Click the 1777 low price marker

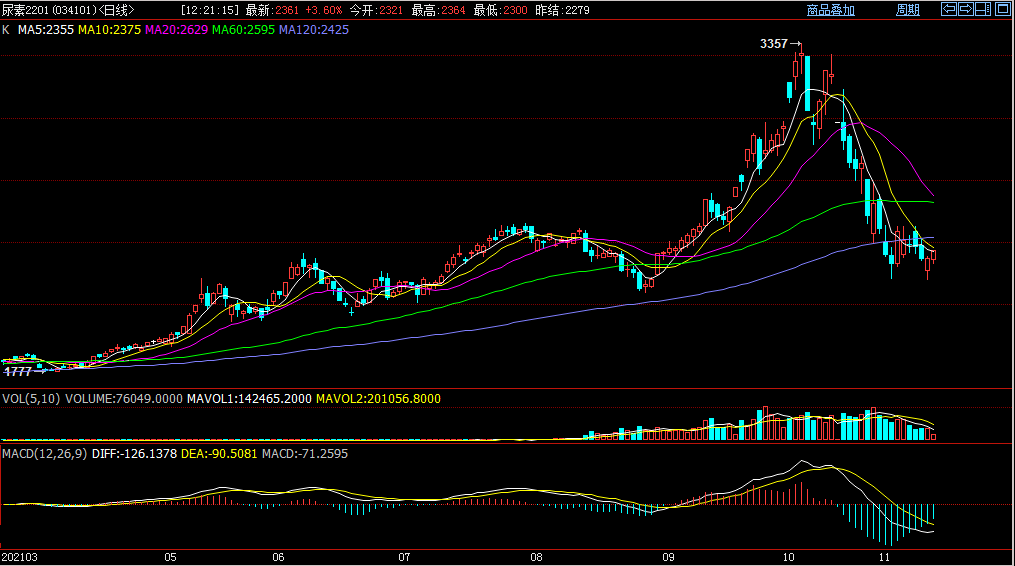click(x=18, y=371)
